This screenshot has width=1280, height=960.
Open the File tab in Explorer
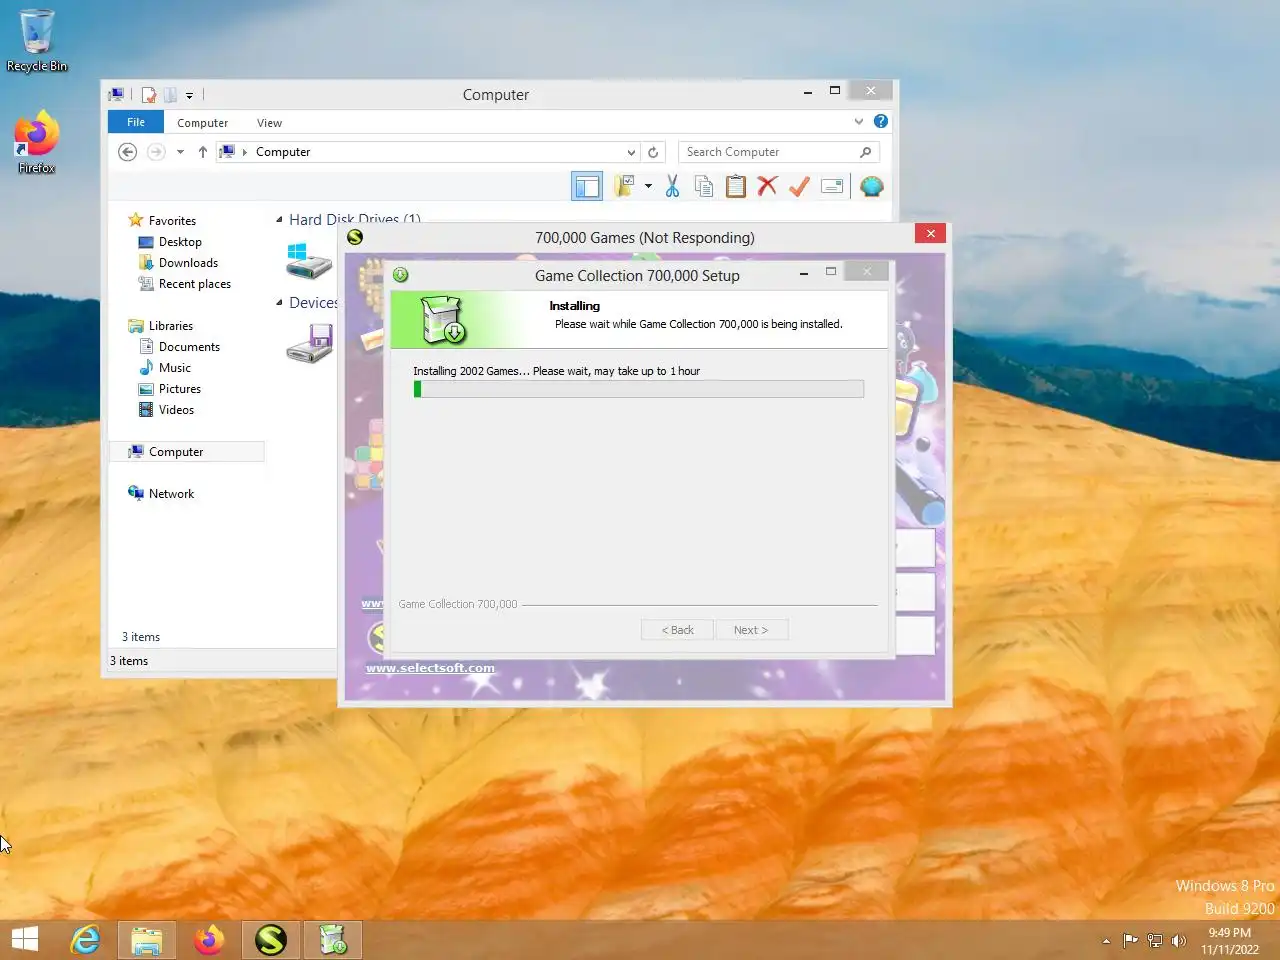click(136, 122)
